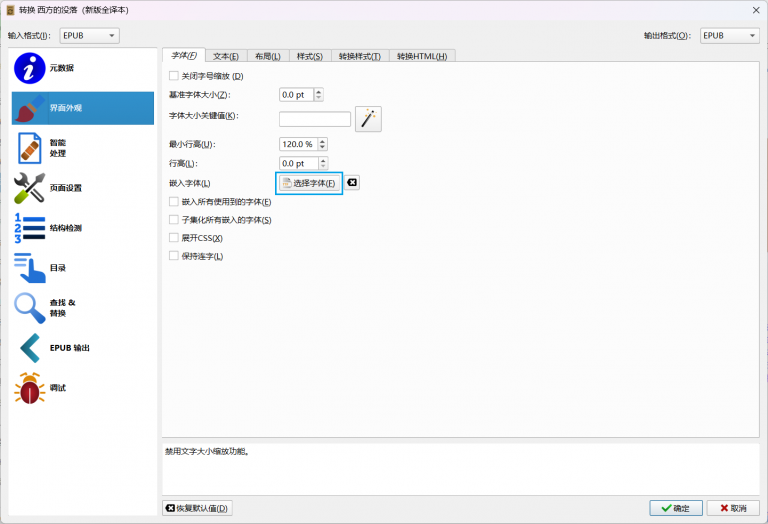Click the font size key wizard wand icon

click(x=368, y=119)
